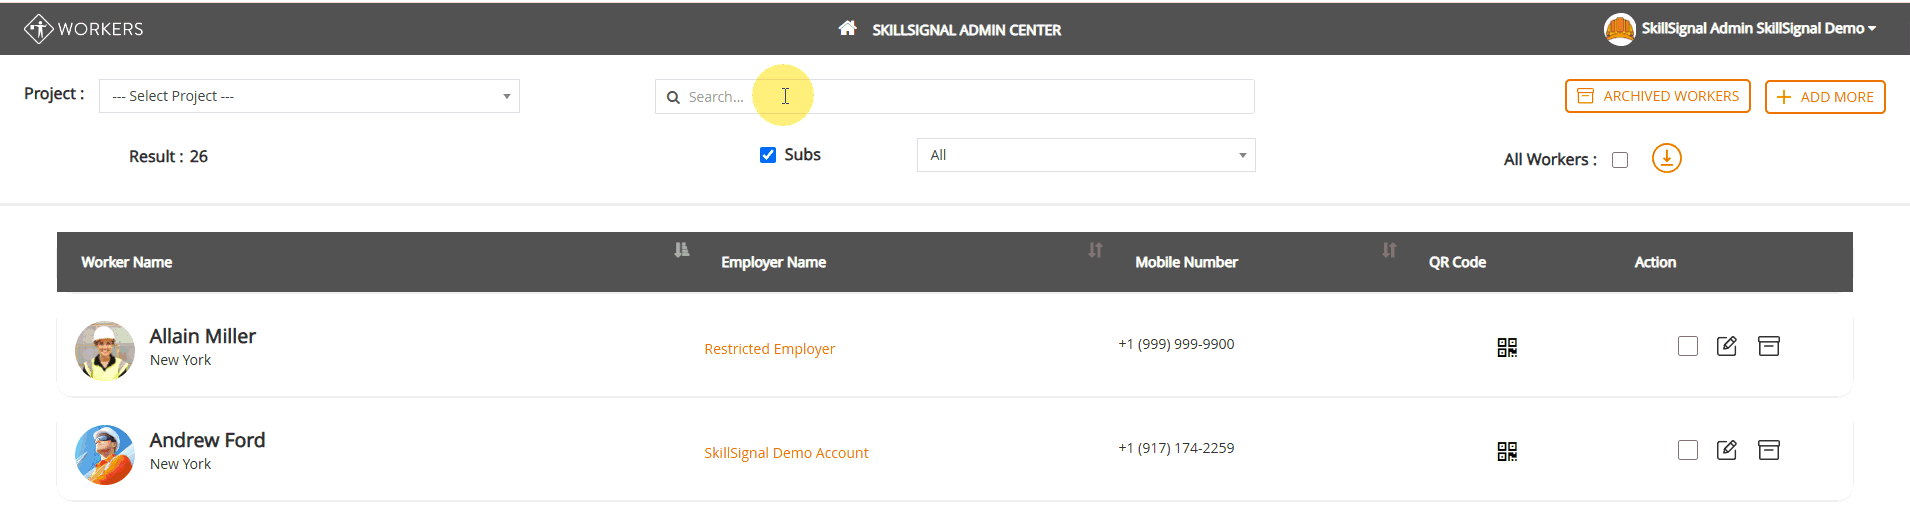
Task: Click phone number +1 (999) 999-9900
Action: point(1176,344)
